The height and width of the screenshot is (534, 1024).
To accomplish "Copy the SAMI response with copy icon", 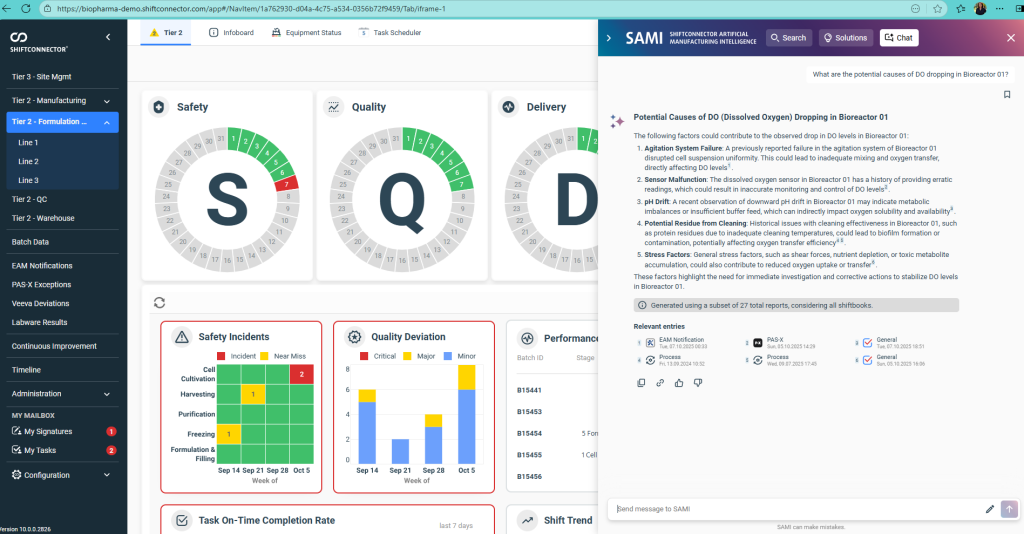I will coord(641,383).
